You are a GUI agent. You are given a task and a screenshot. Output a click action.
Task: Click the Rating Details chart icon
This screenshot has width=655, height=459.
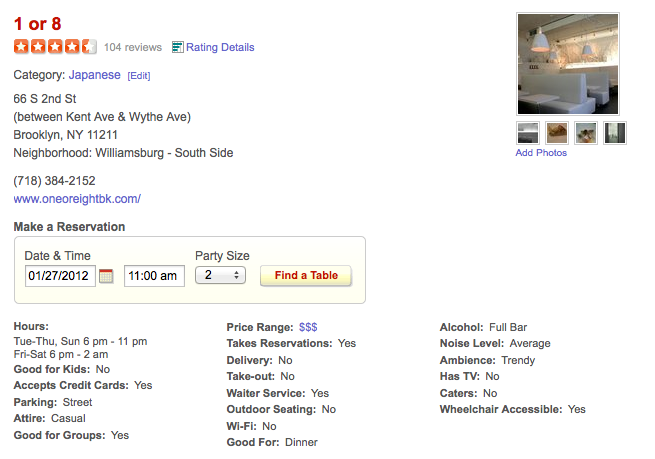178,47
